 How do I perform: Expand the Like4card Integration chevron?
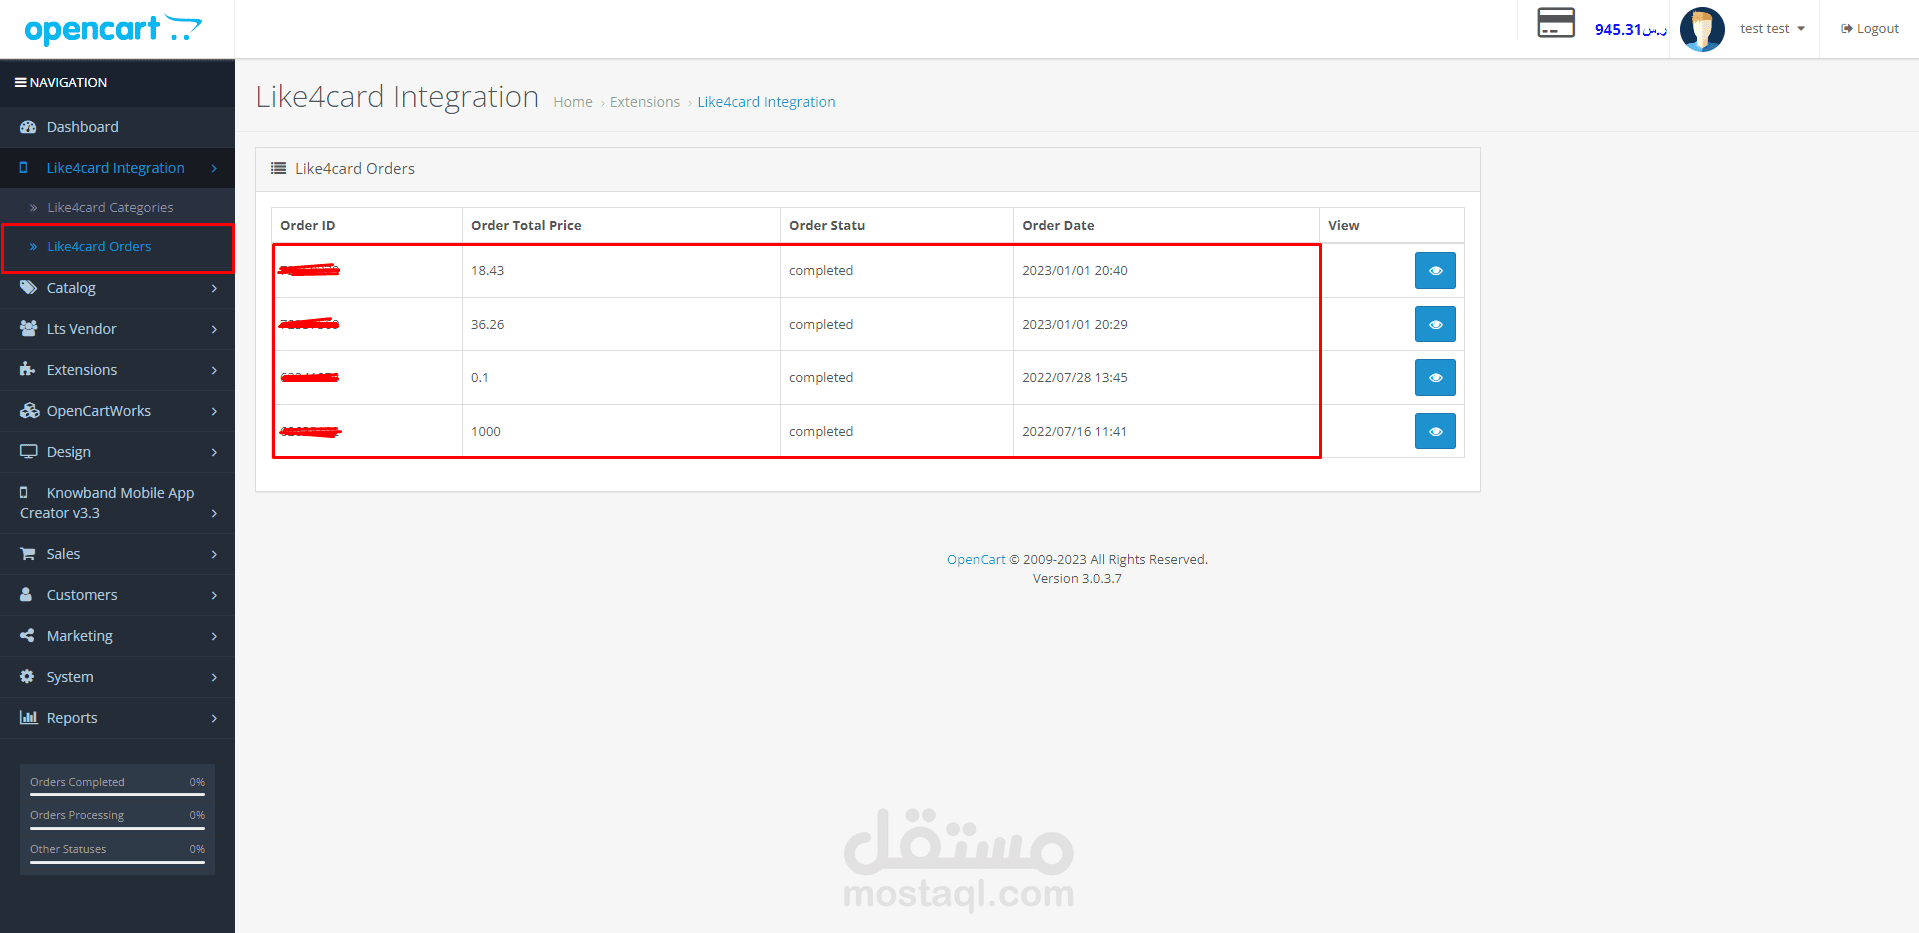click(x=214, y=169)
